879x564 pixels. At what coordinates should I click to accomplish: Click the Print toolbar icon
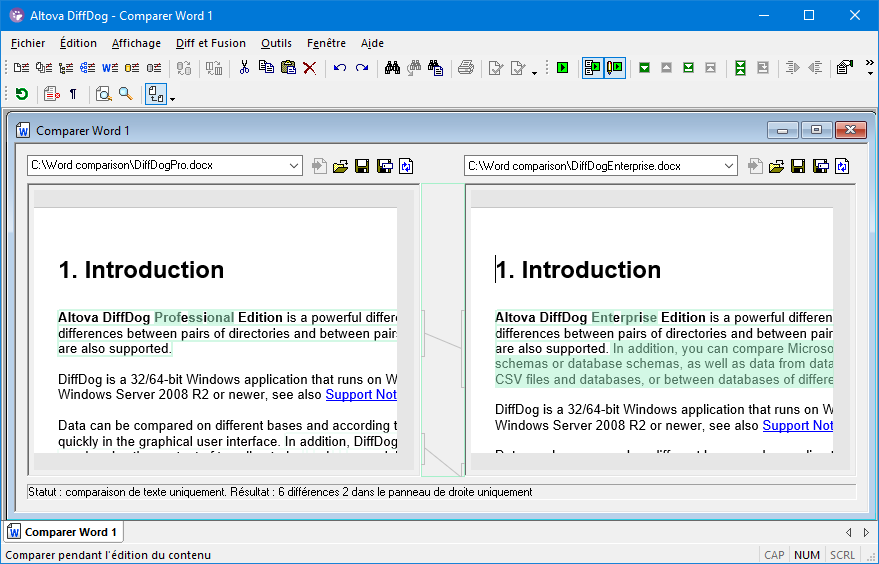tap(465, 68)
